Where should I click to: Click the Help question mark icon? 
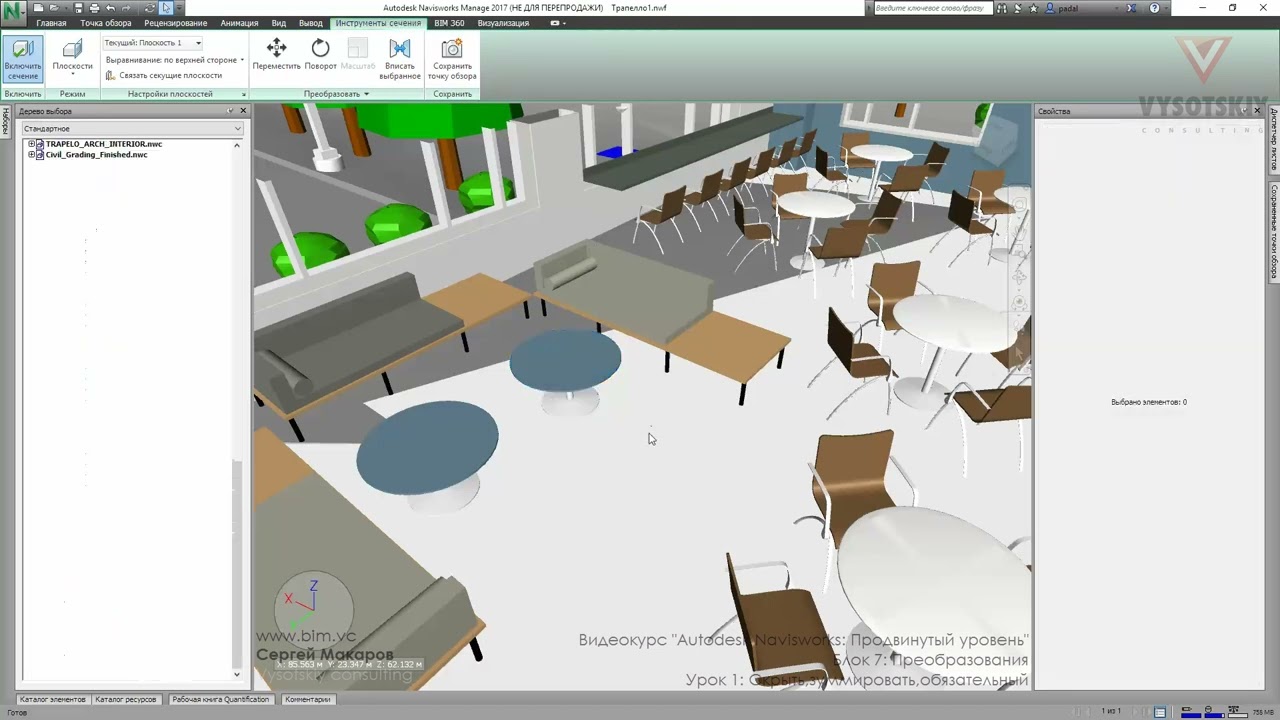tap(1155, 8)
